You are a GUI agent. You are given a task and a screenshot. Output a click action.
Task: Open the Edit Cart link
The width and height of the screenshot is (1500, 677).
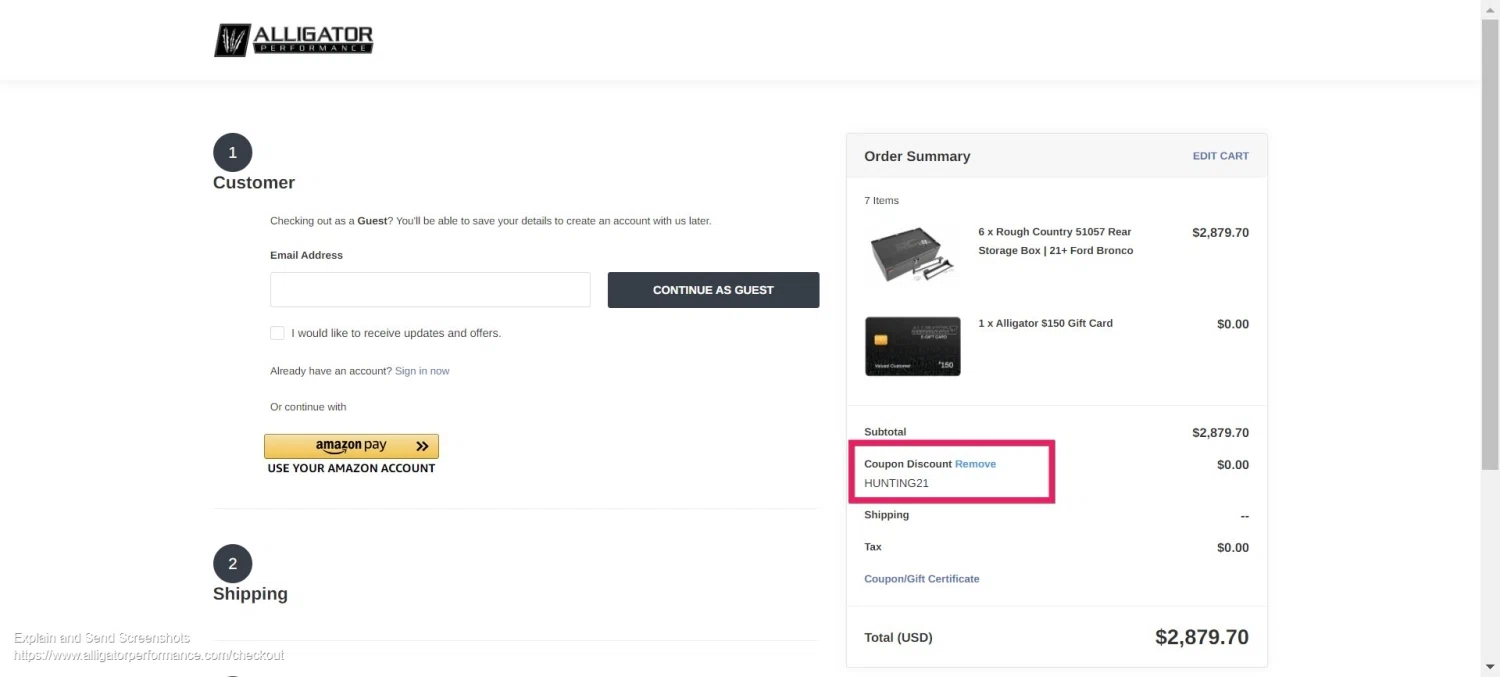(1220, 156)
